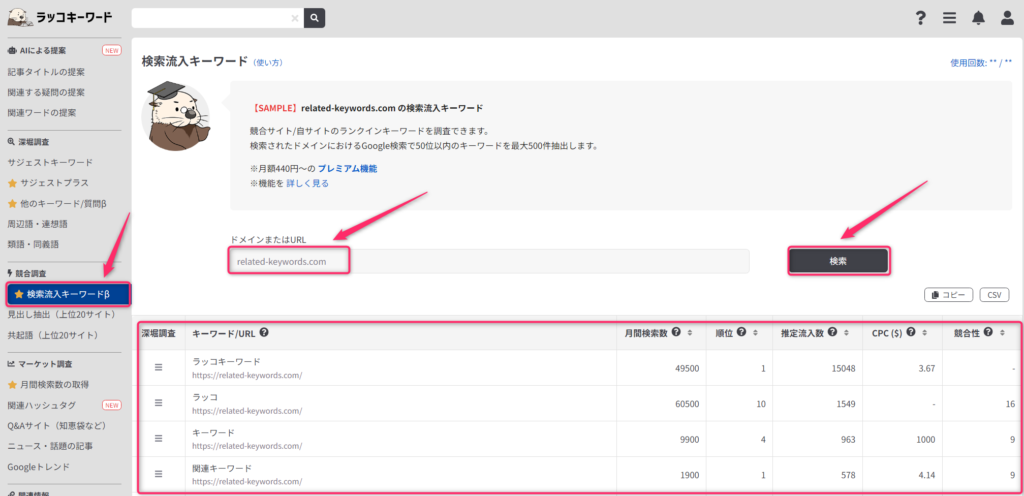
Task: Open the help question mark icon
Action: pos(921,18)
